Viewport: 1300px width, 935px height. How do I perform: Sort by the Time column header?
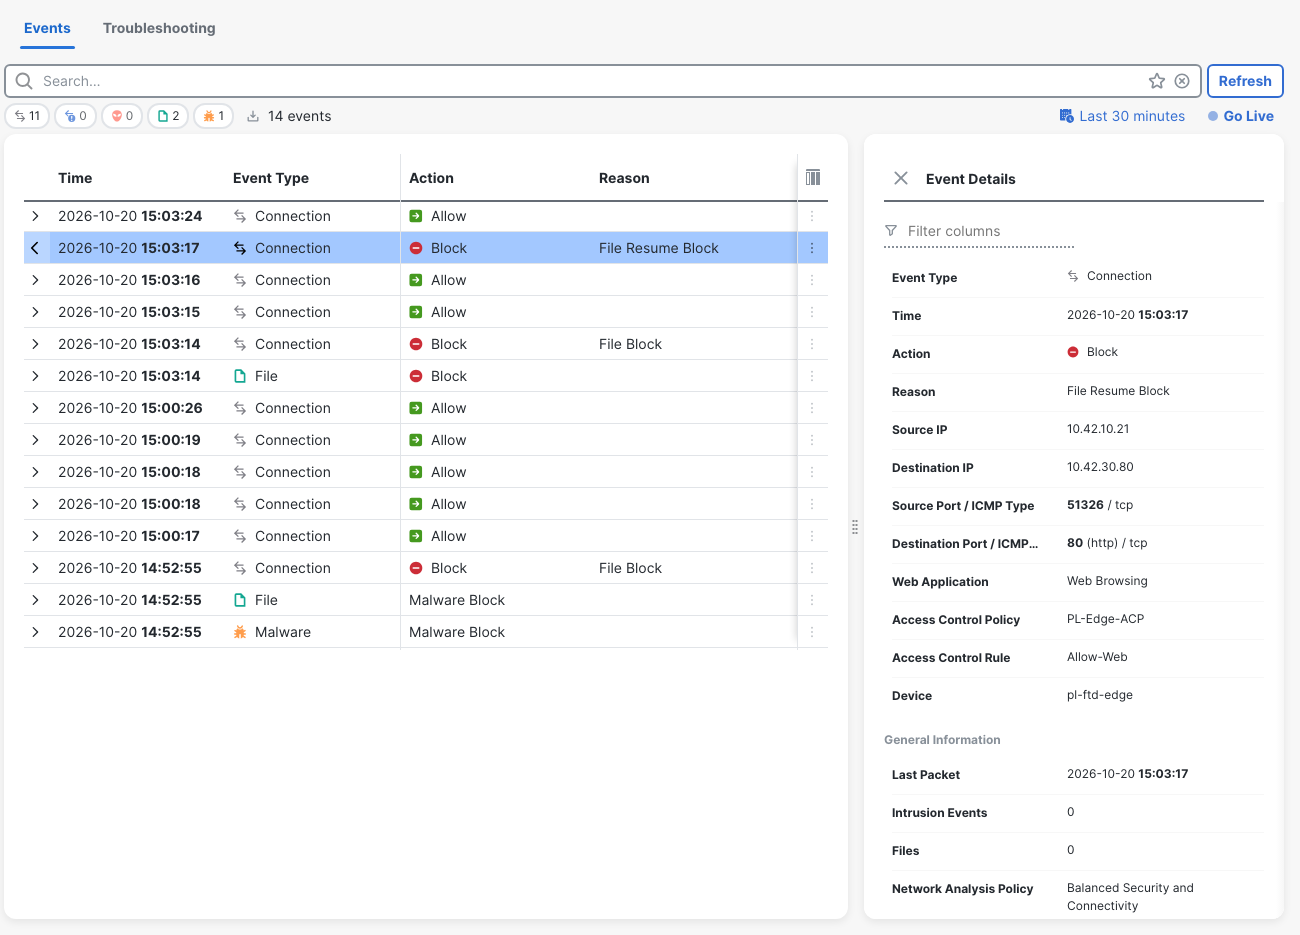[75, 178]
